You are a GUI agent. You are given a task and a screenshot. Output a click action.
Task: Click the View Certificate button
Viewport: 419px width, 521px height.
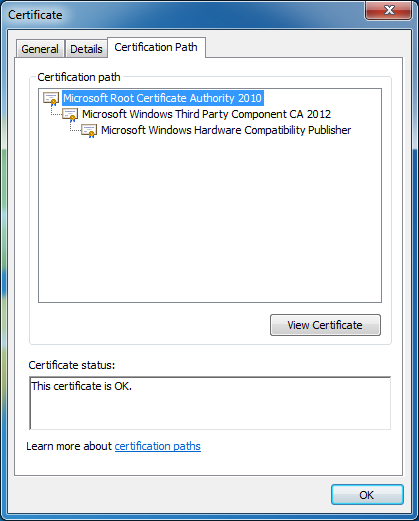[x=325, y=325]
